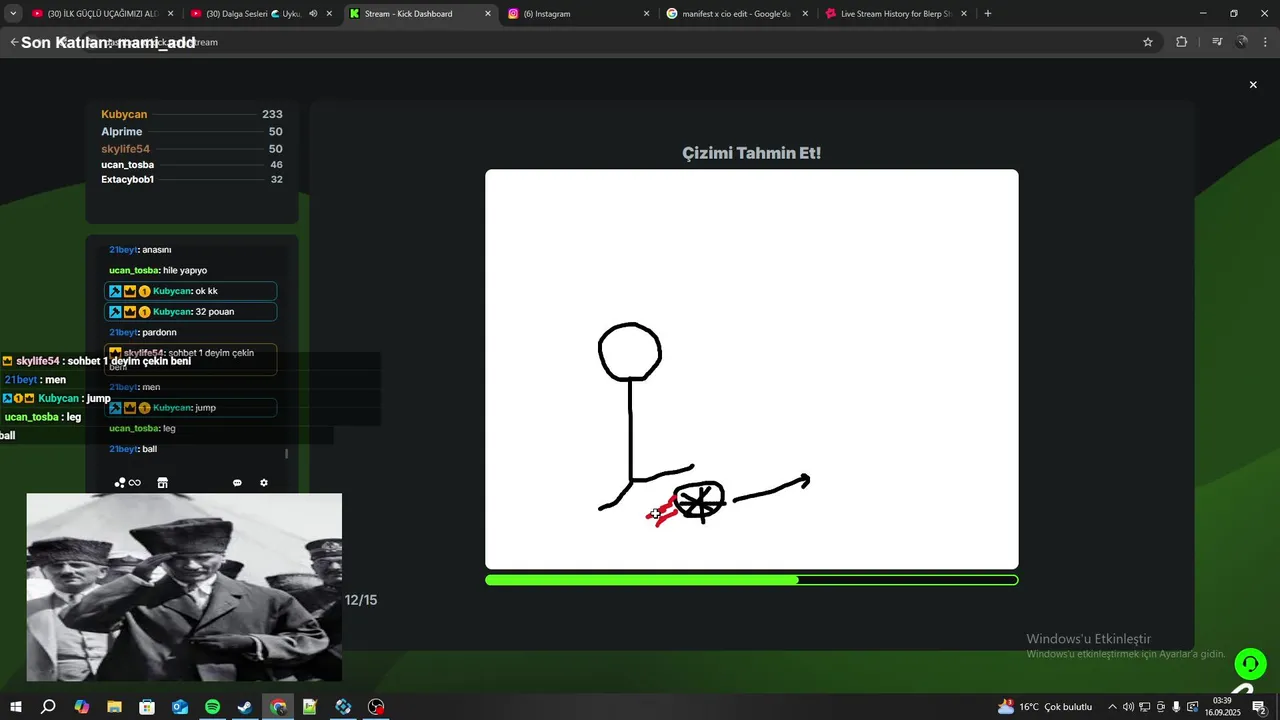Close the drawing game overlay with X

click(1253, 85)
